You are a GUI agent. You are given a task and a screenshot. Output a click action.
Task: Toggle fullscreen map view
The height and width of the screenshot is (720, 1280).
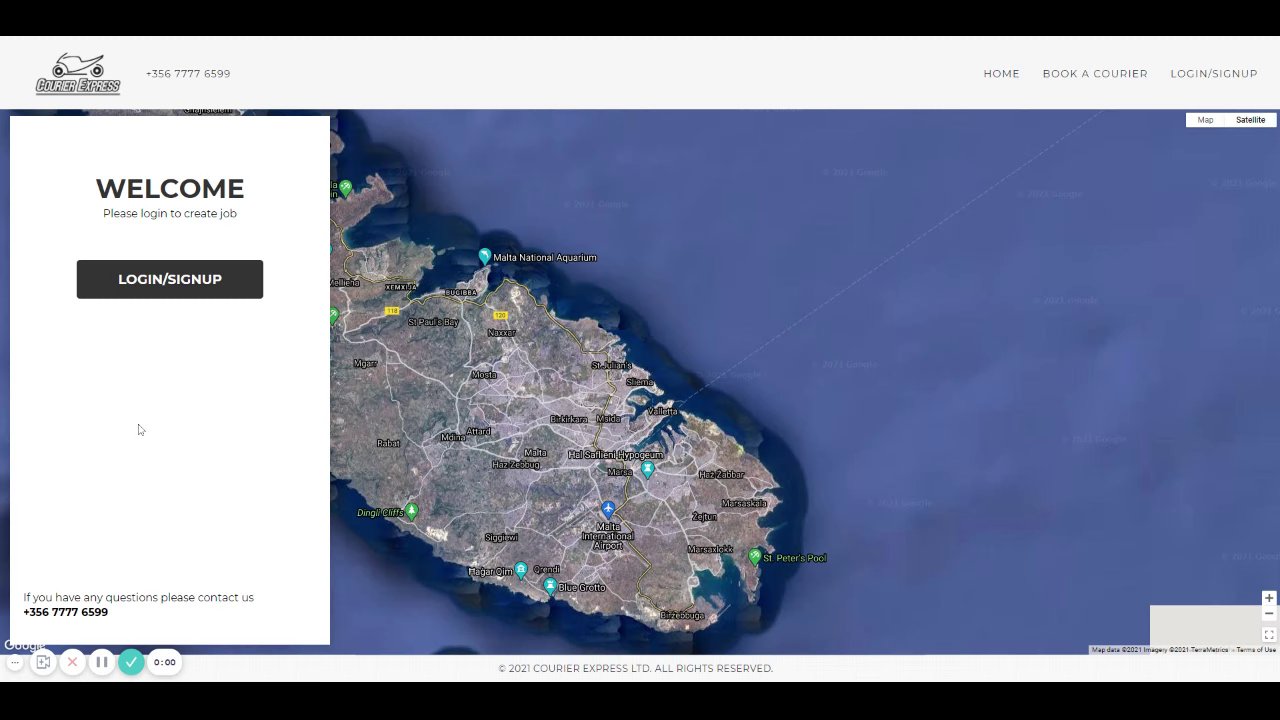point(1269,635)
